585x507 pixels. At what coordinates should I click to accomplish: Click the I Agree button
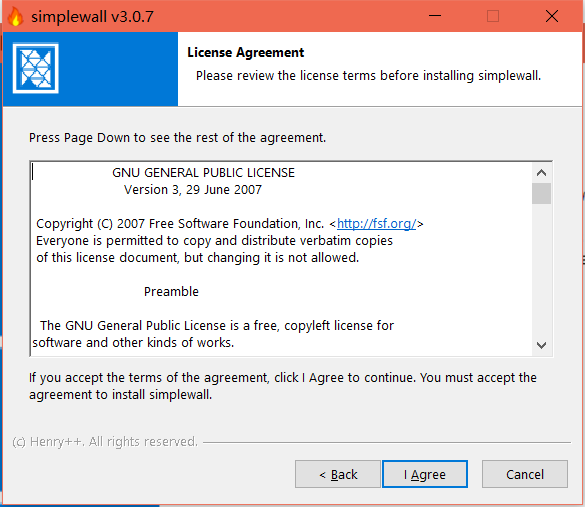pos(425,474)
